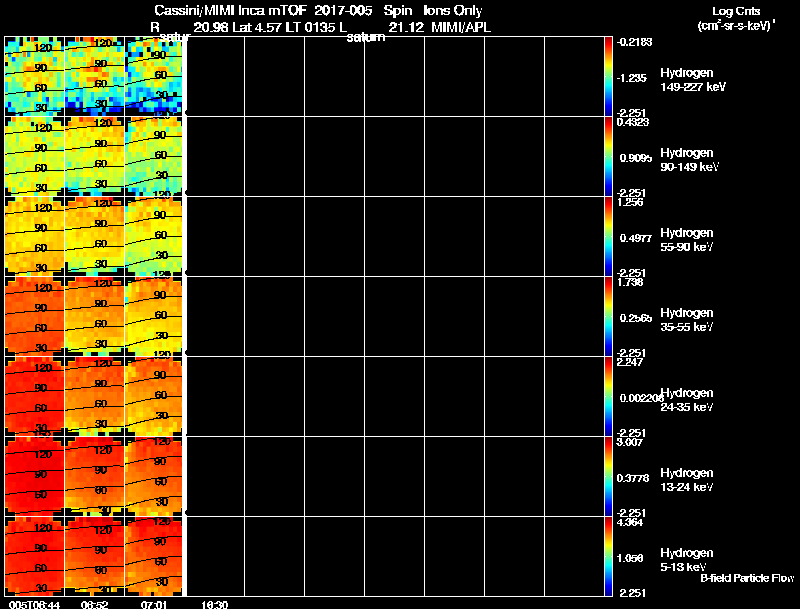Select the 'Hydrogen 35-55 keV' label
Image resolution: width=800 pixels, height=609 pixels.
[x=687, y=320]
